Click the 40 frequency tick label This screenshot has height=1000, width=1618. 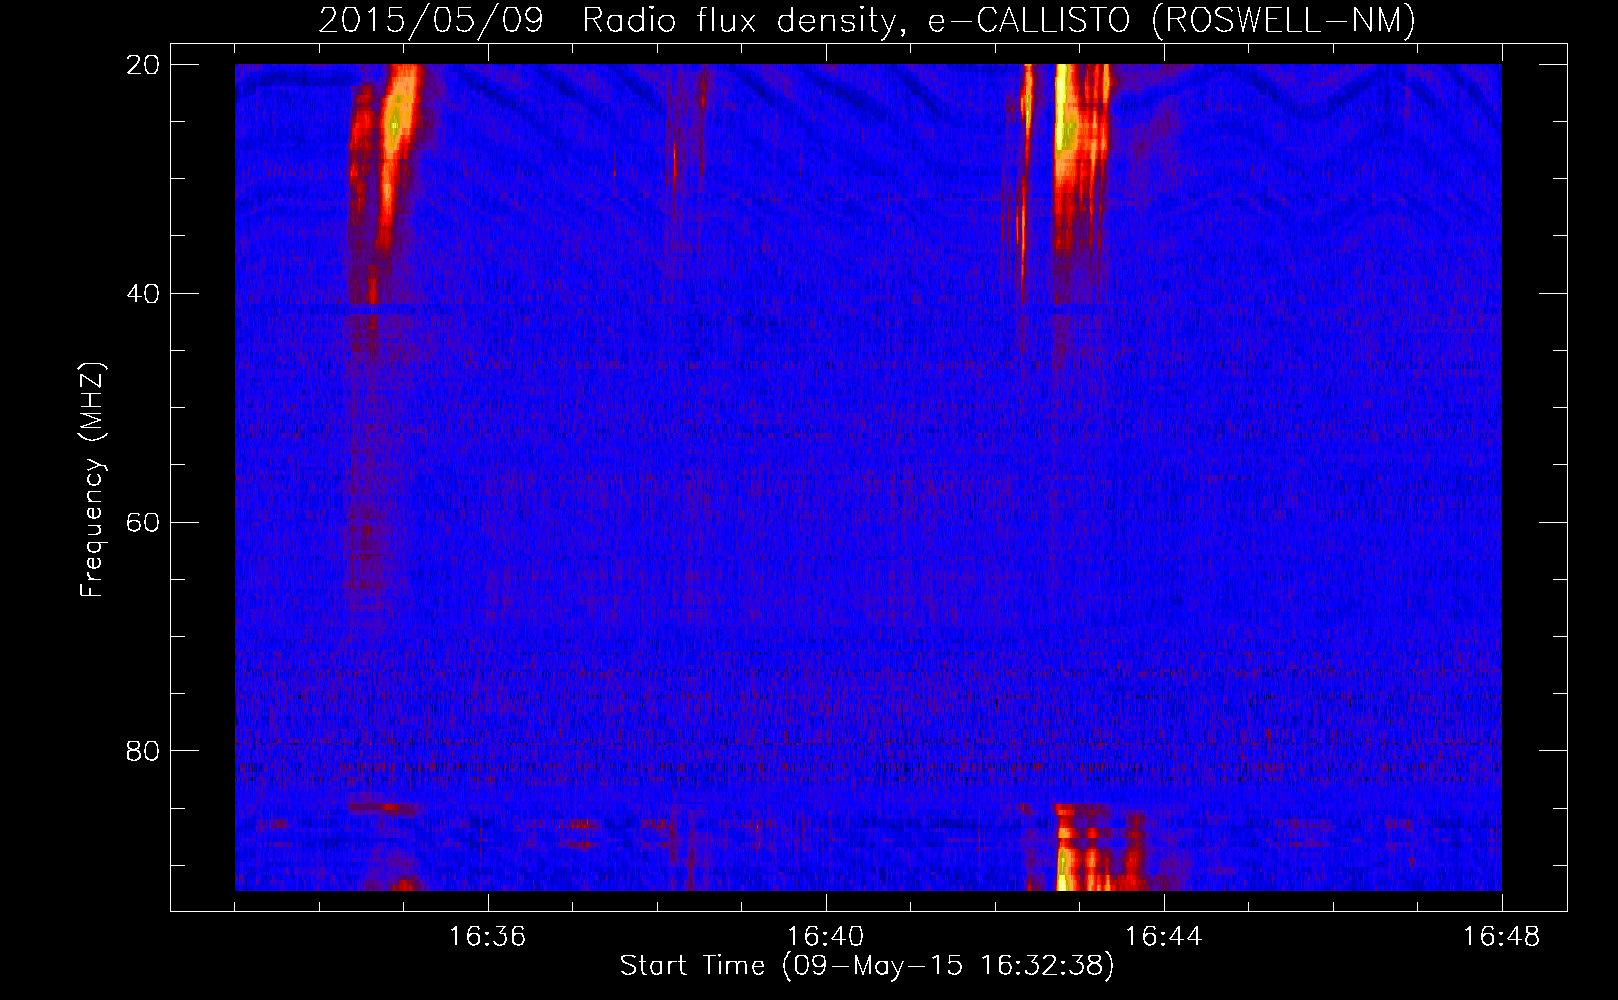(x=144, y=294)
